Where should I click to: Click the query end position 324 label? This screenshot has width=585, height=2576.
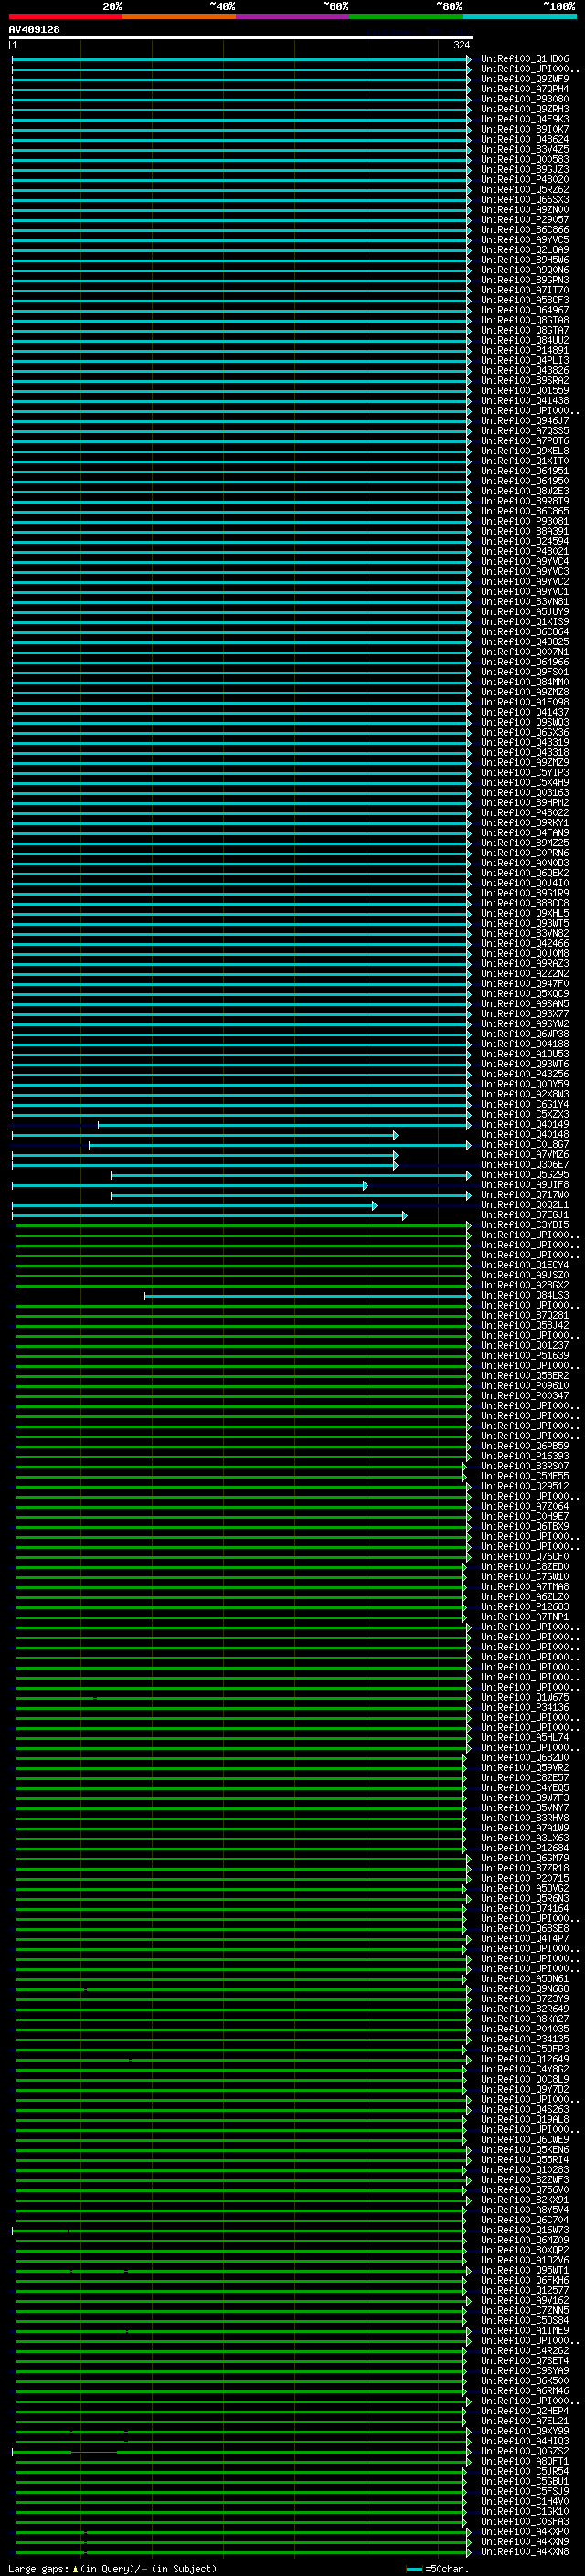[461, 45]
